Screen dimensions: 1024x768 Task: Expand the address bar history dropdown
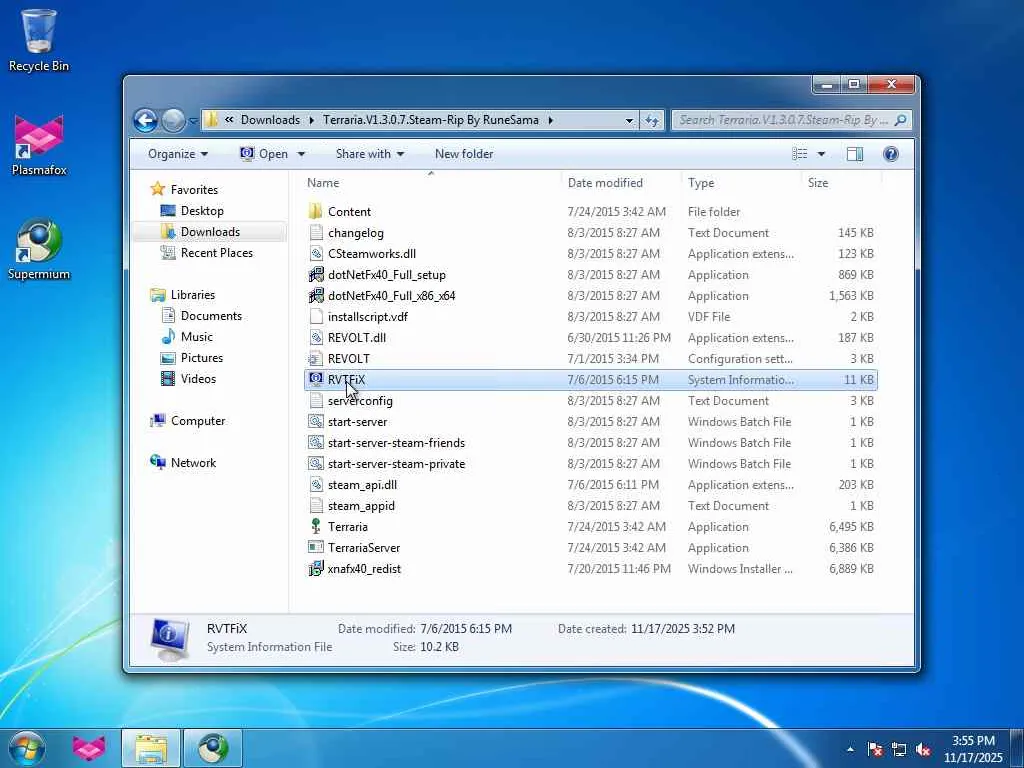629,120
